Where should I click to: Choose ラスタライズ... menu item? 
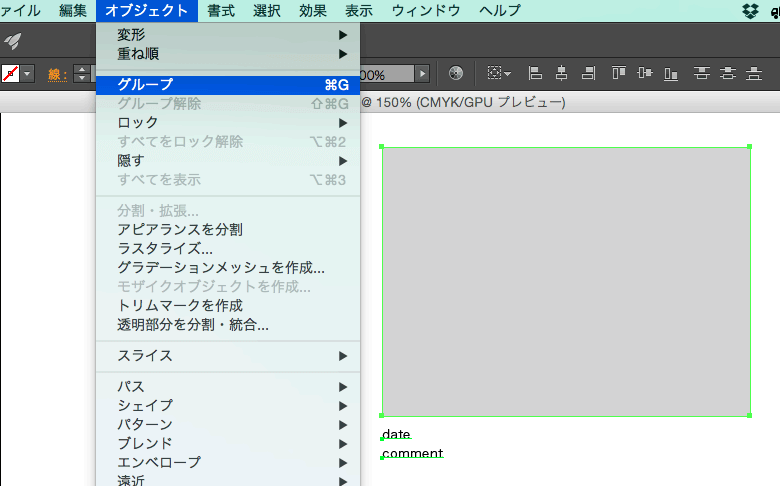click(228, 249)
